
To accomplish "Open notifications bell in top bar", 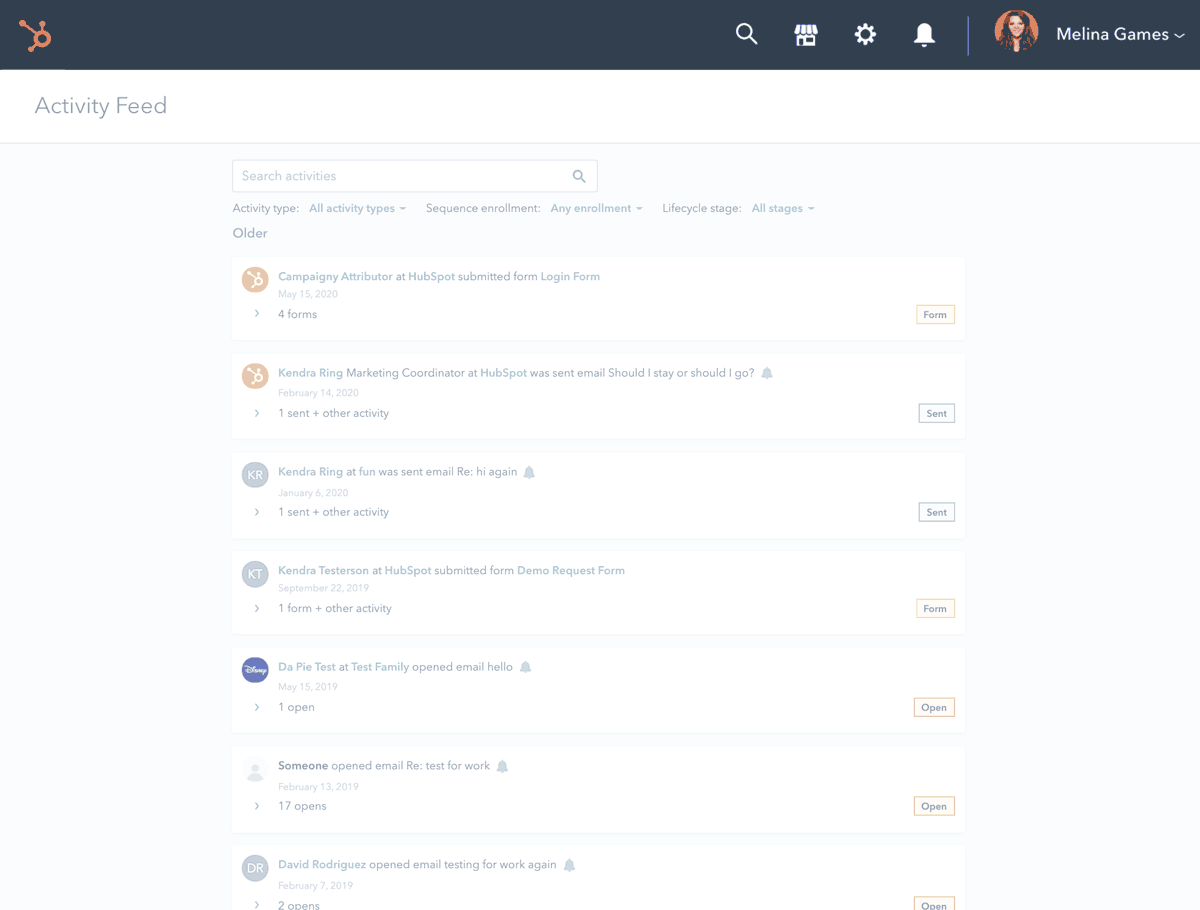I will tap(924, 35).
